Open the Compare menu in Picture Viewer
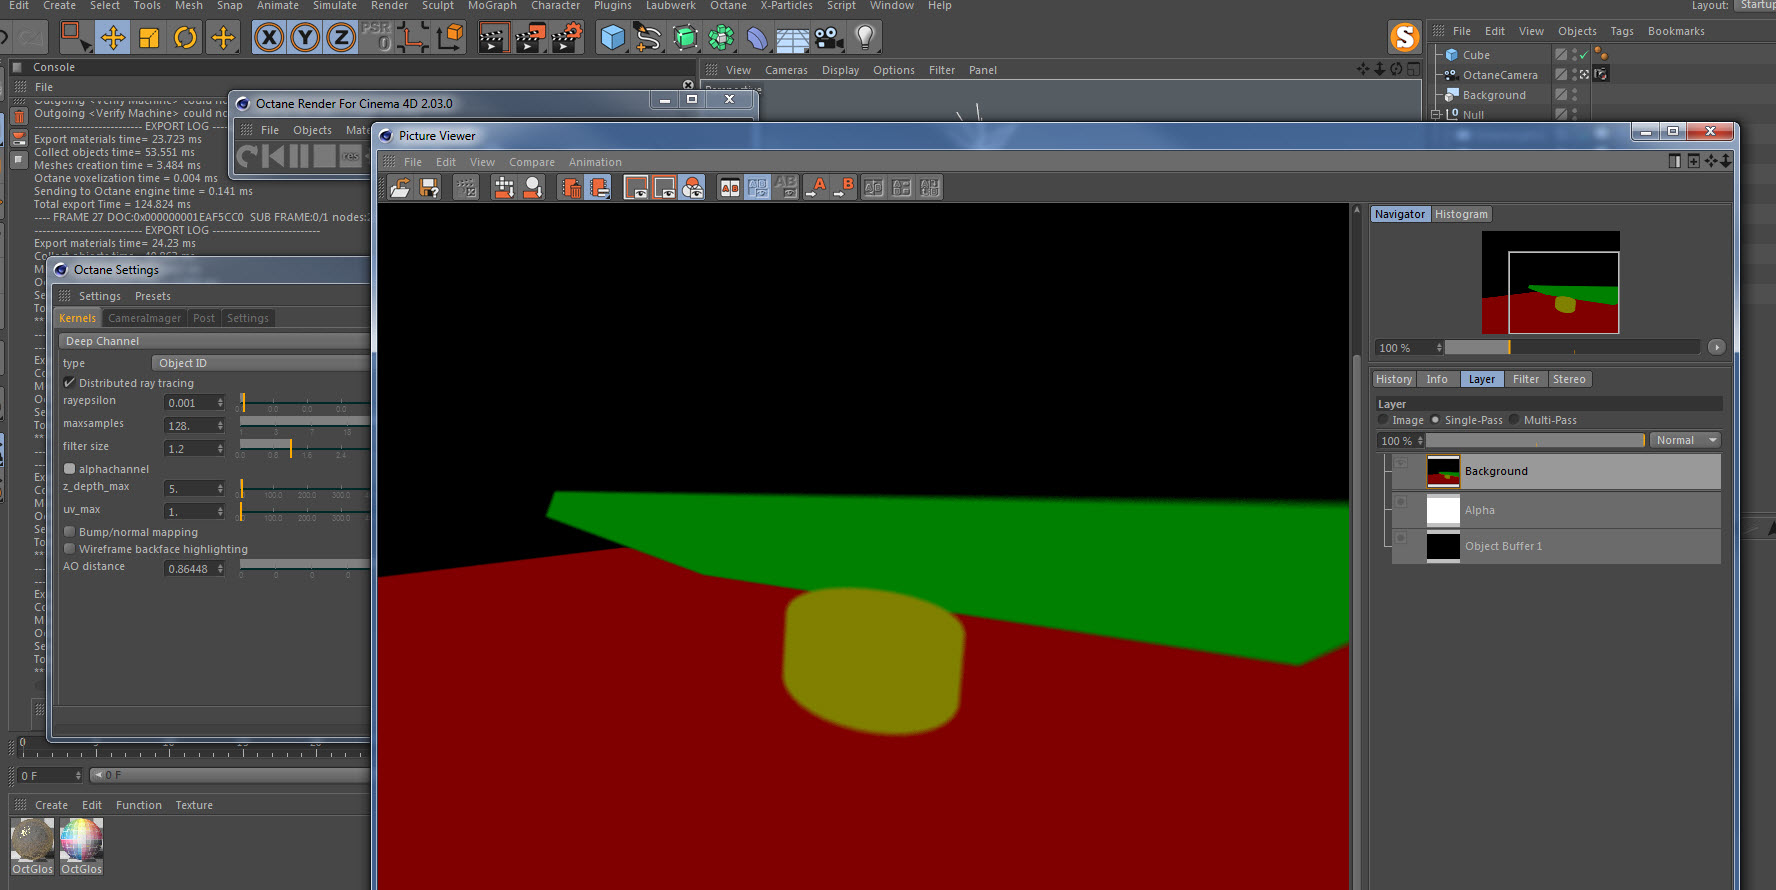 (x=532, y=162)
